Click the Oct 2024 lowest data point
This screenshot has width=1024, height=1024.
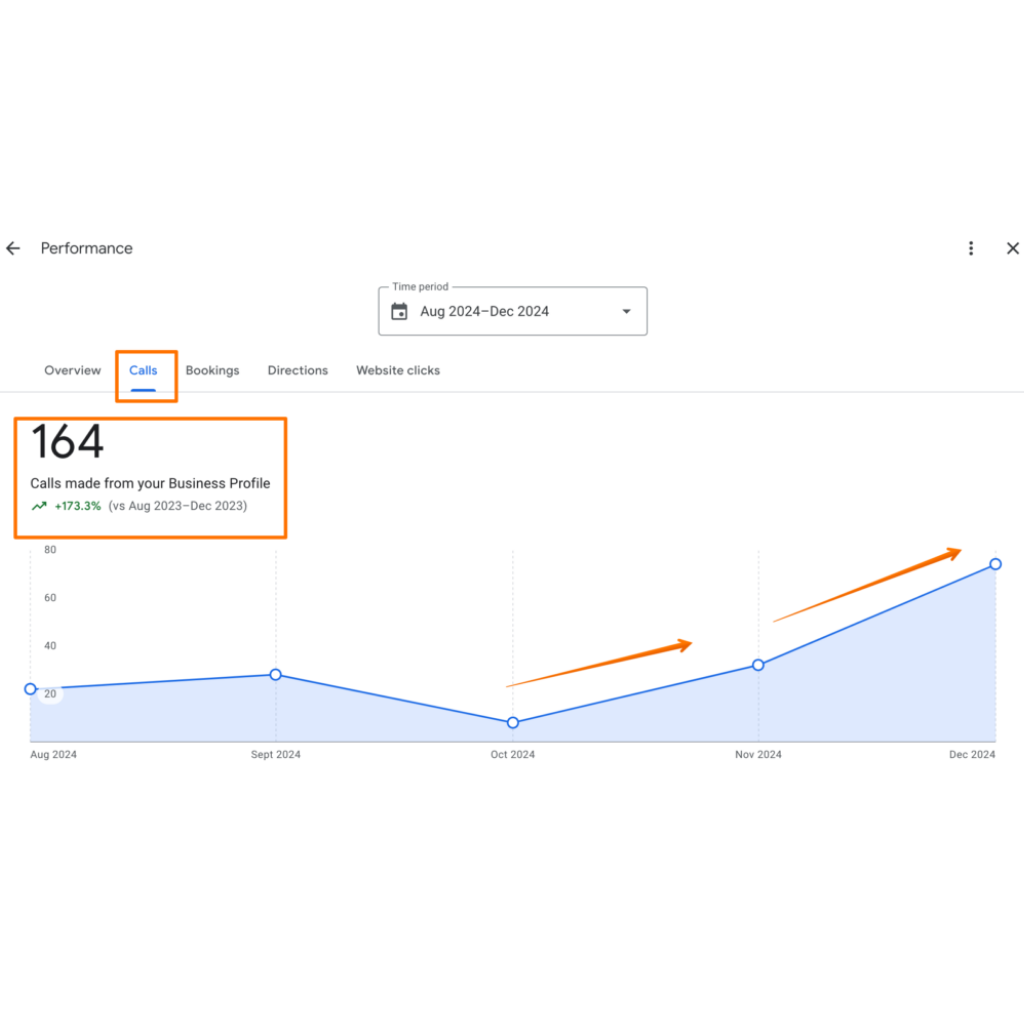tap(513, 722)
